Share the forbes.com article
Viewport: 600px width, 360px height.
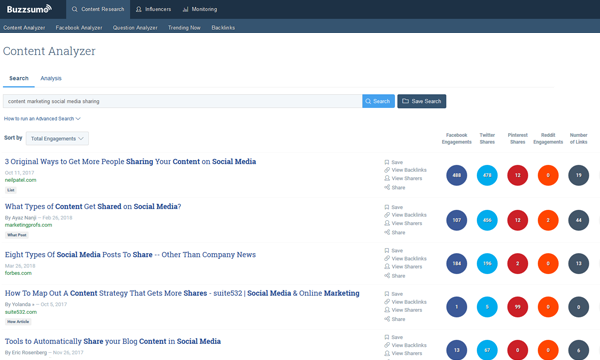395,276
